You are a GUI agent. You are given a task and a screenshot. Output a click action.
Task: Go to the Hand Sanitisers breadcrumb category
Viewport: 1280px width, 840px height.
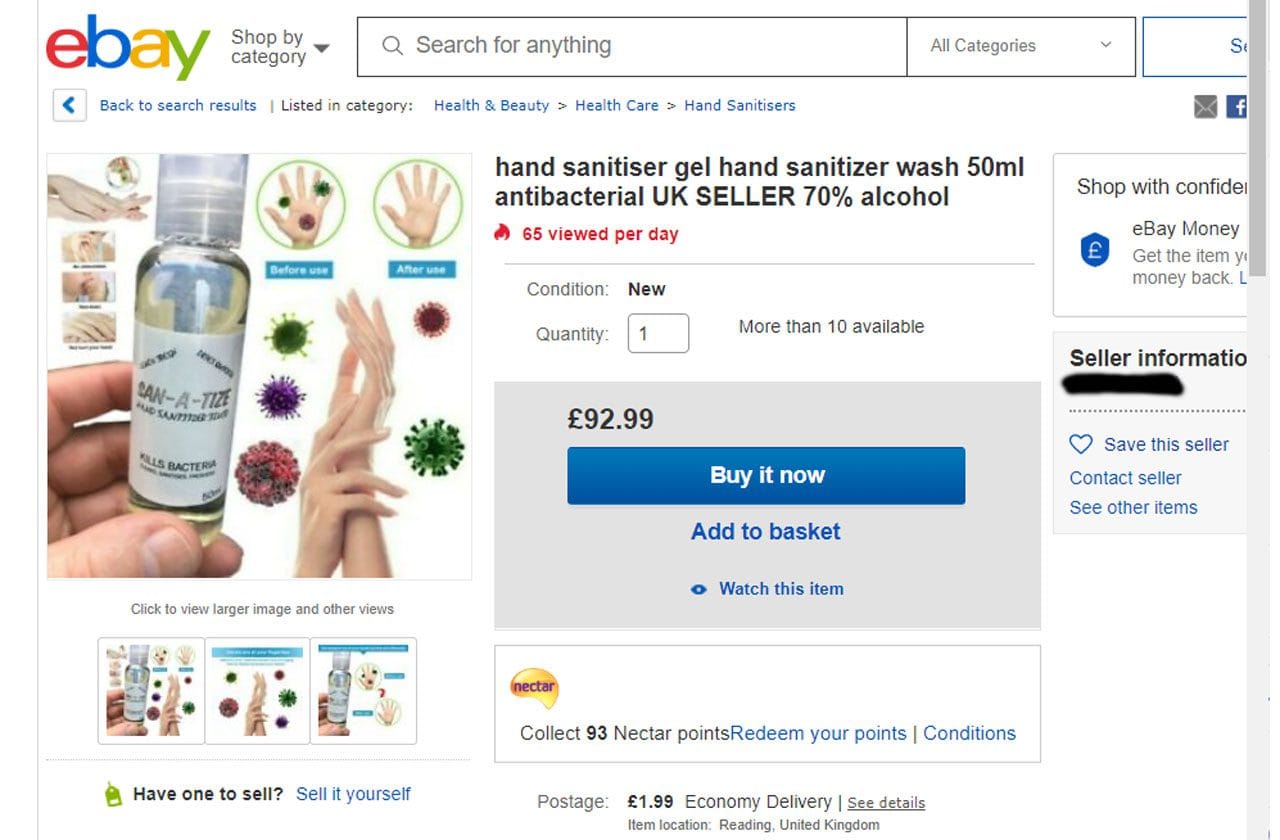(739, 105)
